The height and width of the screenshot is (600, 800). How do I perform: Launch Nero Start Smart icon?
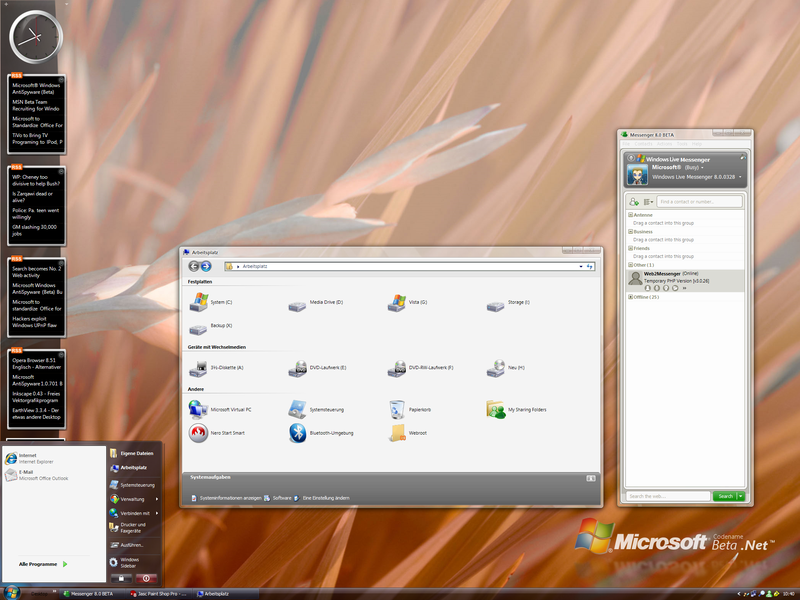197,432
